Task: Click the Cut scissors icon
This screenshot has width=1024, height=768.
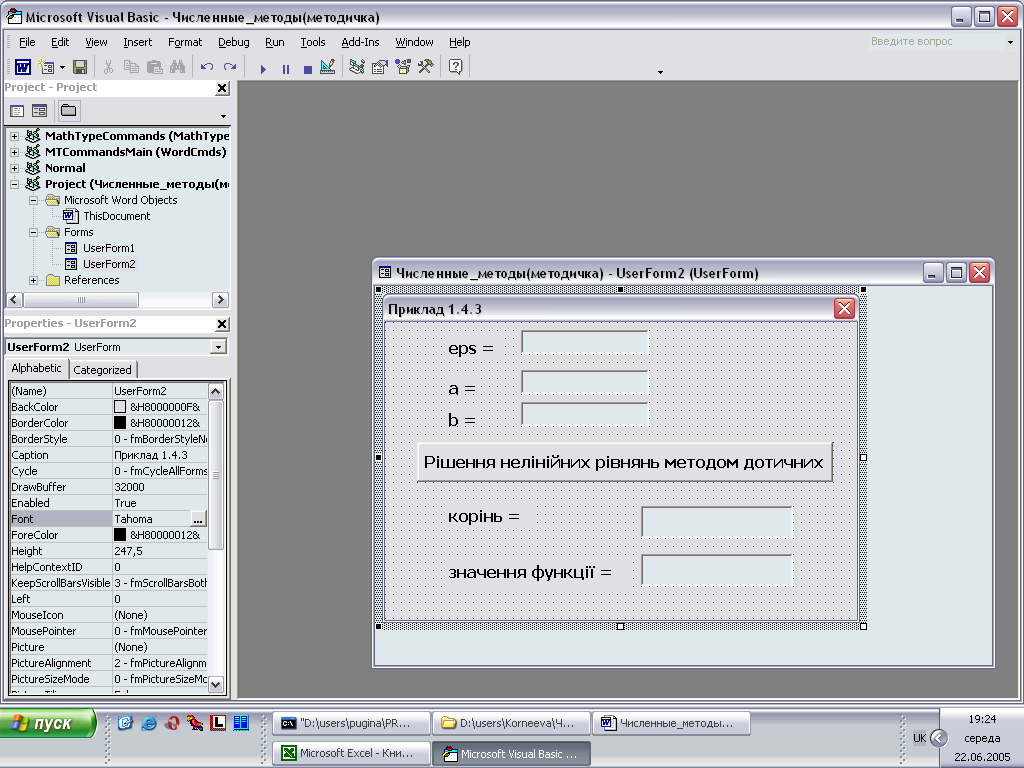Action: 108,67
